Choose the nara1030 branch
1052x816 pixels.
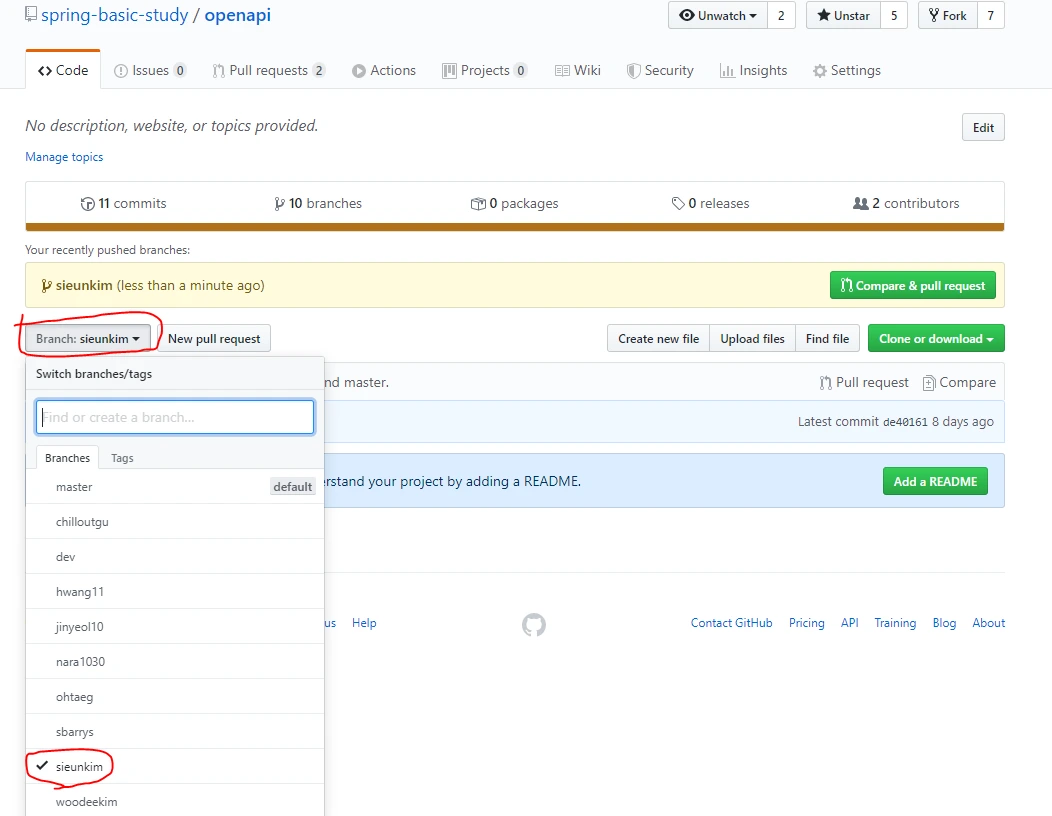pyautogui.click(x=175, y=661)
